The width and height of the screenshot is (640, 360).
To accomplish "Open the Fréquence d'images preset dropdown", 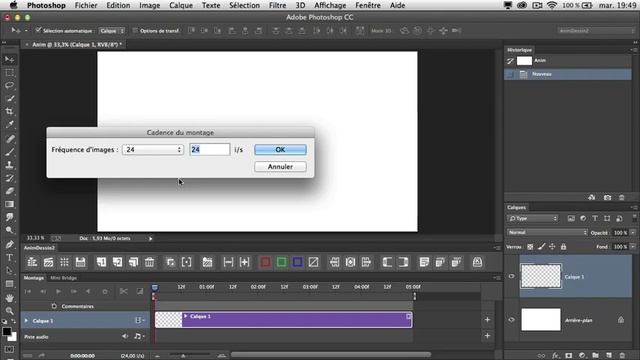I will pos(153,150).
